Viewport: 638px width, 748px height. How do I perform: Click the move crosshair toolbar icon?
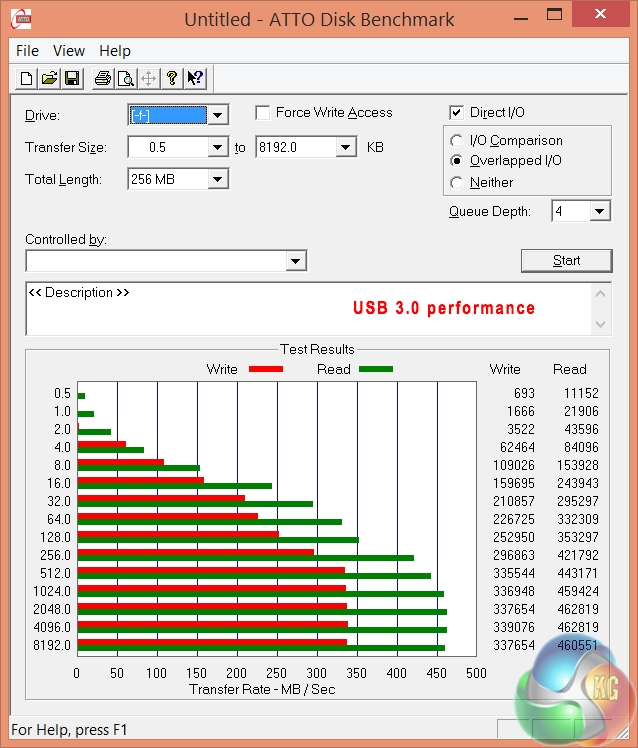148,78
